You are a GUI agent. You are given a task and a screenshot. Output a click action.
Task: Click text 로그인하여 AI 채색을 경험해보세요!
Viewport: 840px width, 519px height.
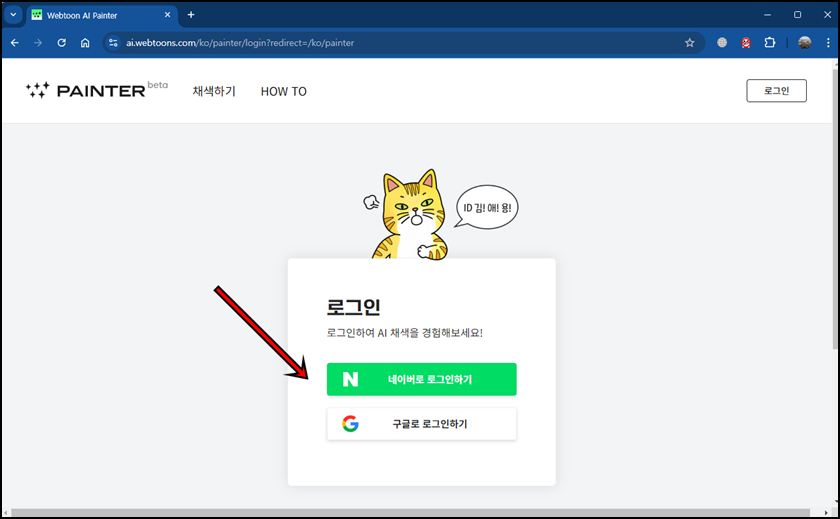[x=404, y=333]
